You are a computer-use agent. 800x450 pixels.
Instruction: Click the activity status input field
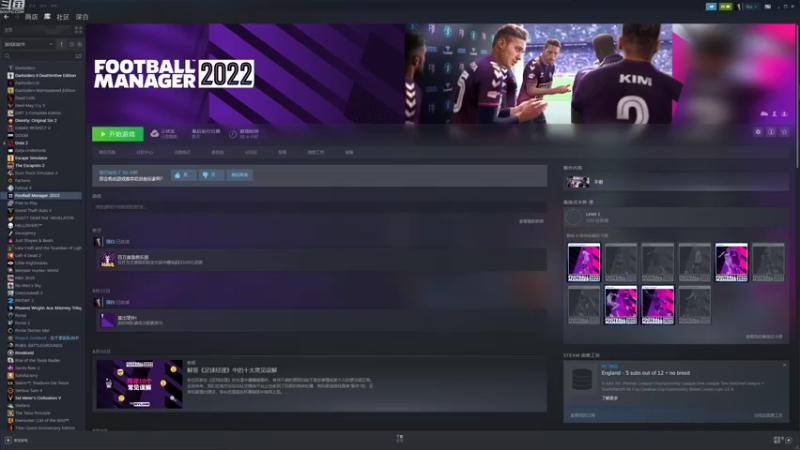tap(319, 207)
